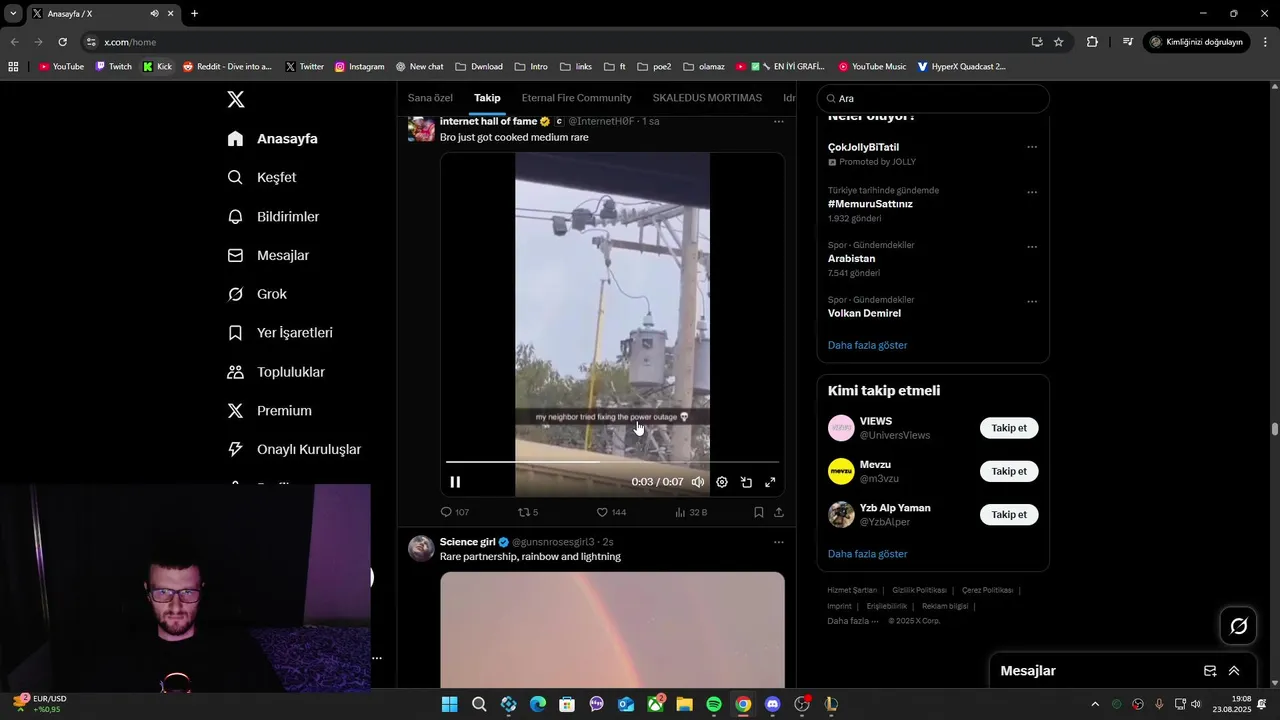Open more options on internet hall of fame post

(778, 121)
